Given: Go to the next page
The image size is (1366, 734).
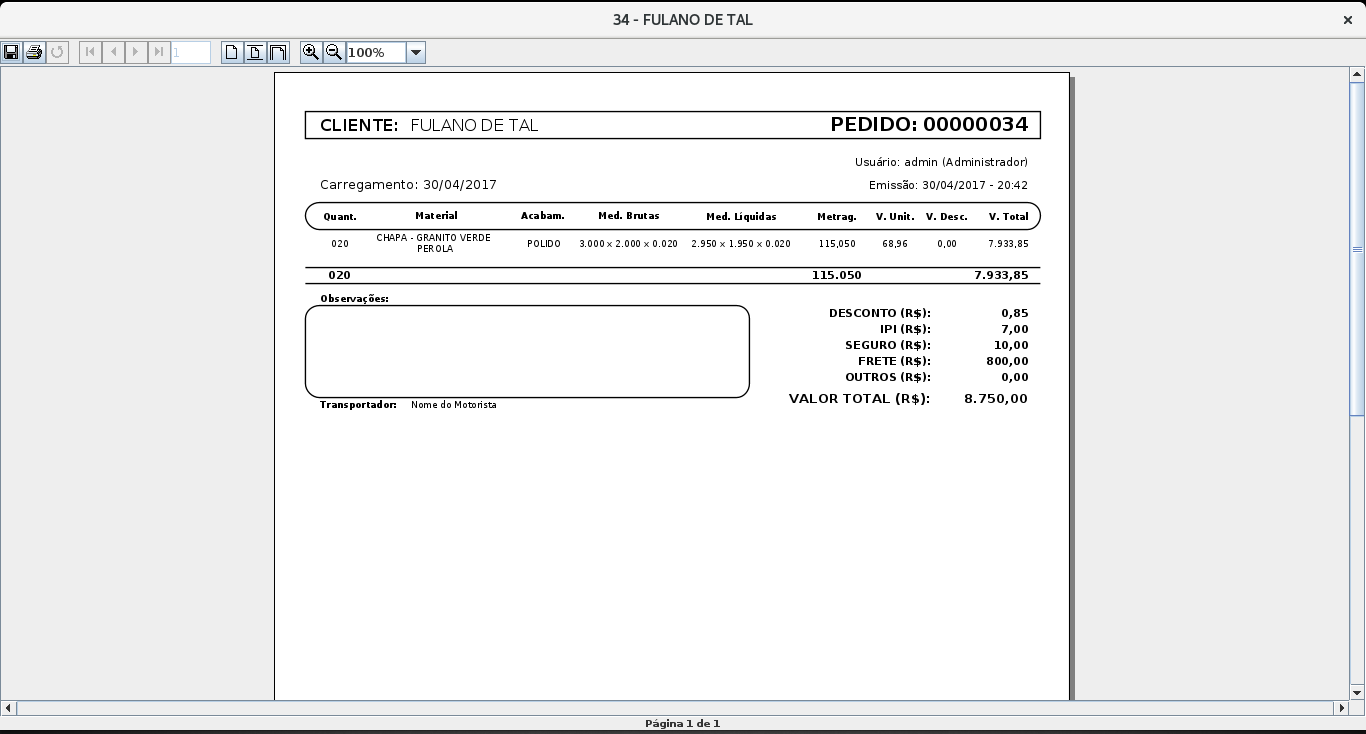Looking at the screenshot, I should pos(136,52).
